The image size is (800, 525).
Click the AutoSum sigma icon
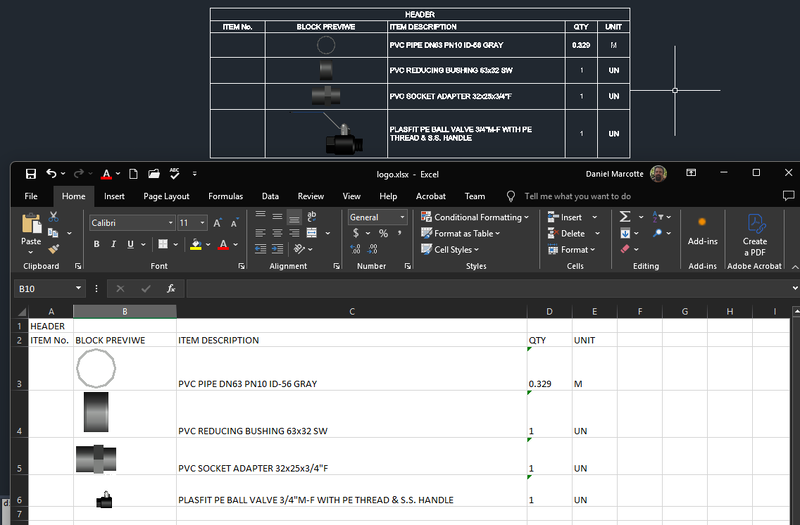coord(625,217)
